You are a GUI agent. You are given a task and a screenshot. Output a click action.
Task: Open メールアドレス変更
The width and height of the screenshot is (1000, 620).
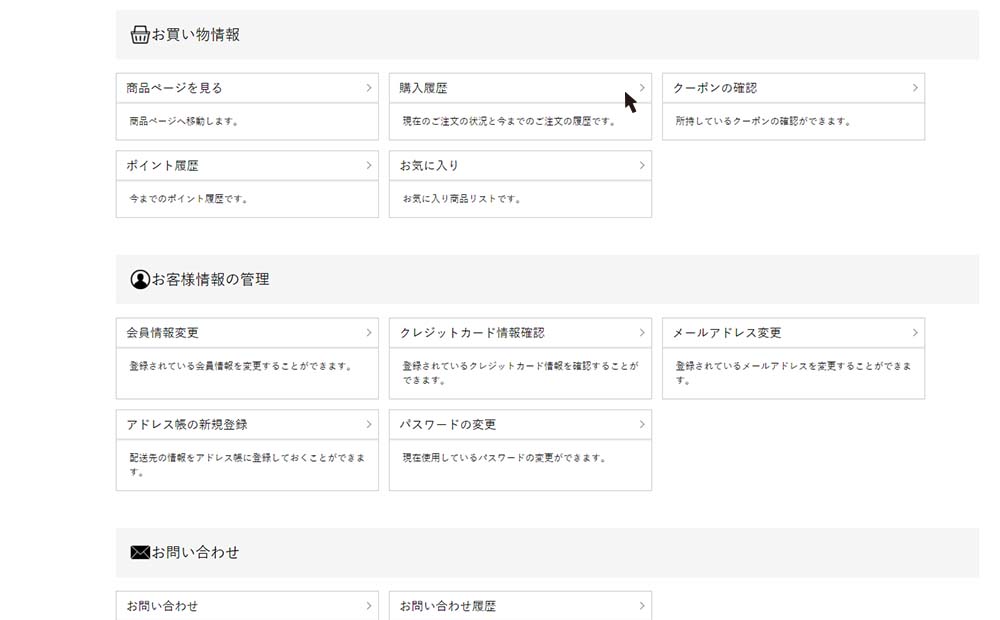click(730, 333)
